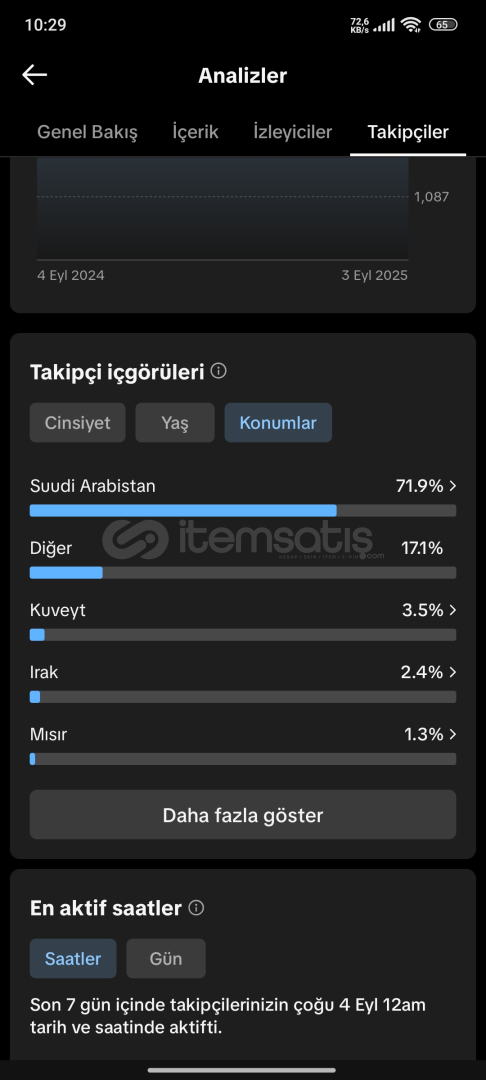486x1080 pixels.
Task: Expand Suudi Arabistan chevron
Action: 452,486
